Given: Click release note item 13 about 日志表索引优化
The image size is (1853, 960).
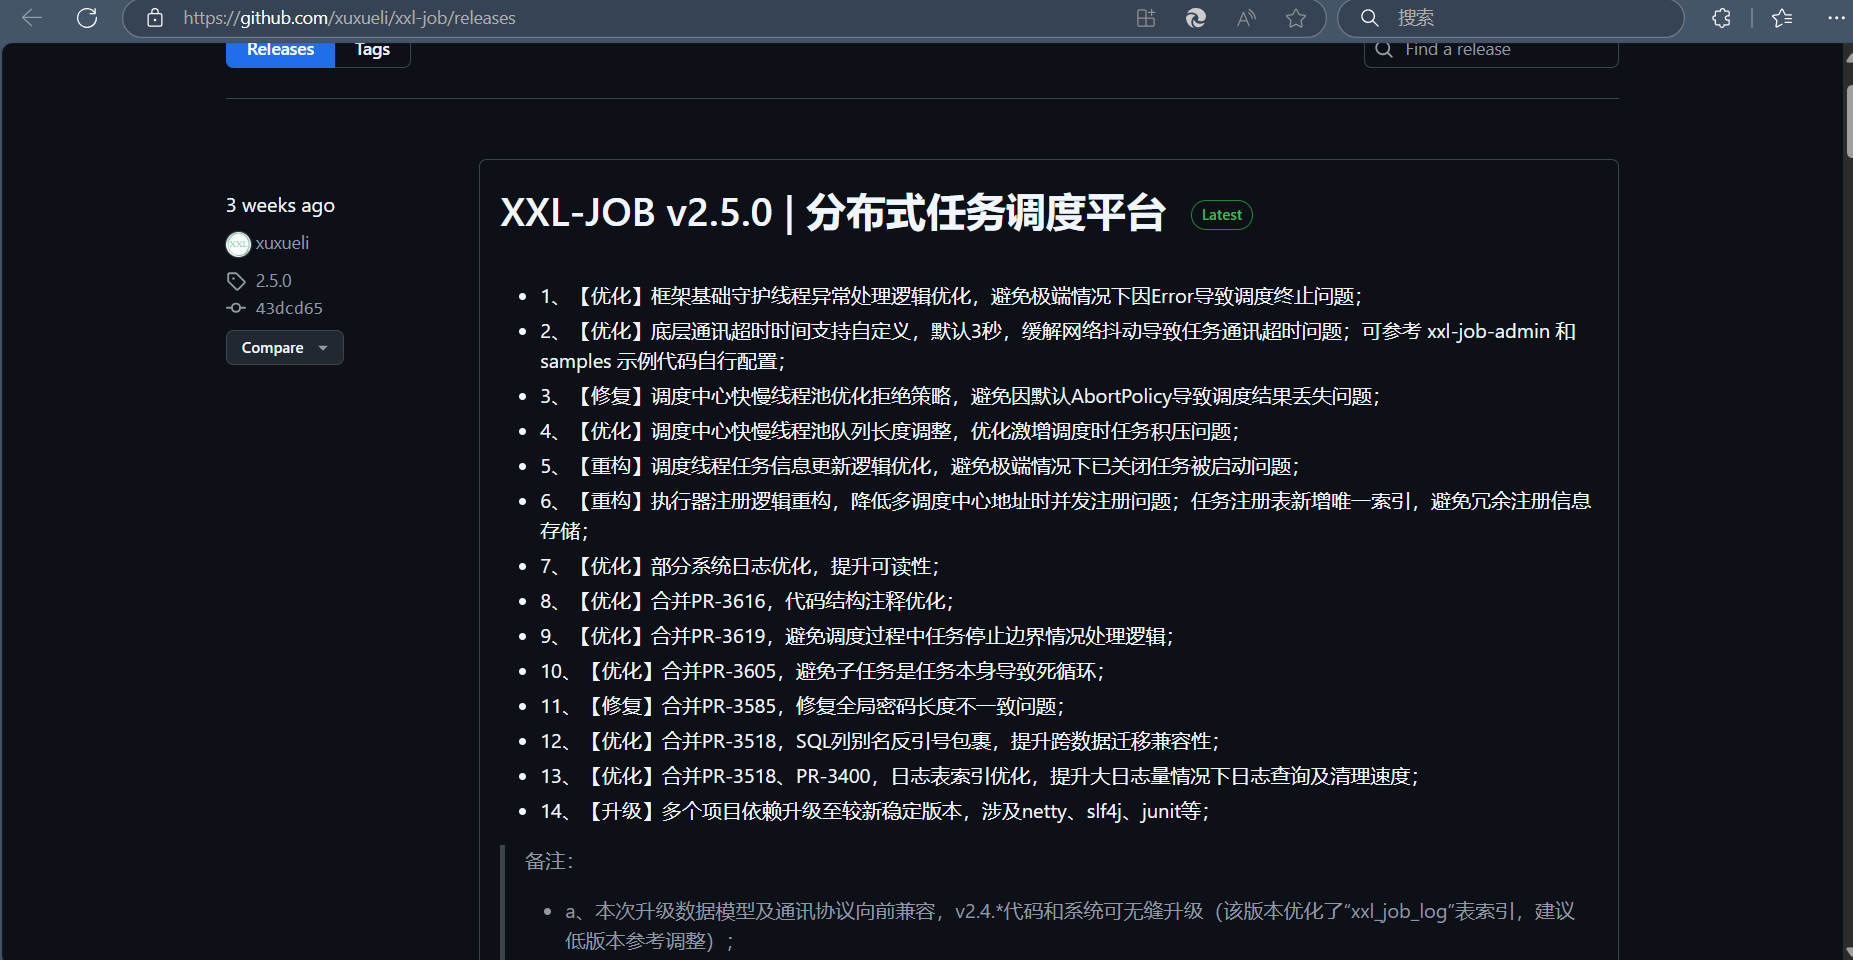Looking at the screenshot, I should pyautogui.click(x=980, y=776).
